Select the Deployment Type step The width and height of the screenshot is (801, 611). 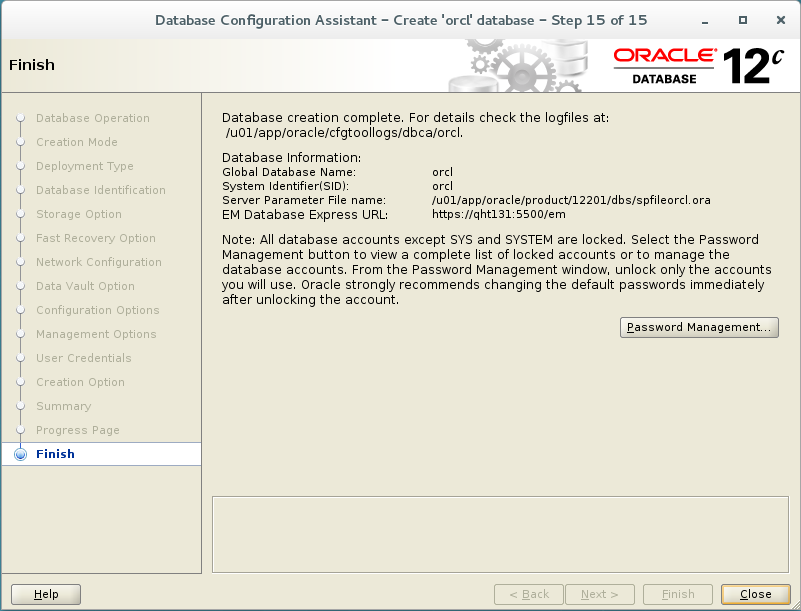(85, 166)
